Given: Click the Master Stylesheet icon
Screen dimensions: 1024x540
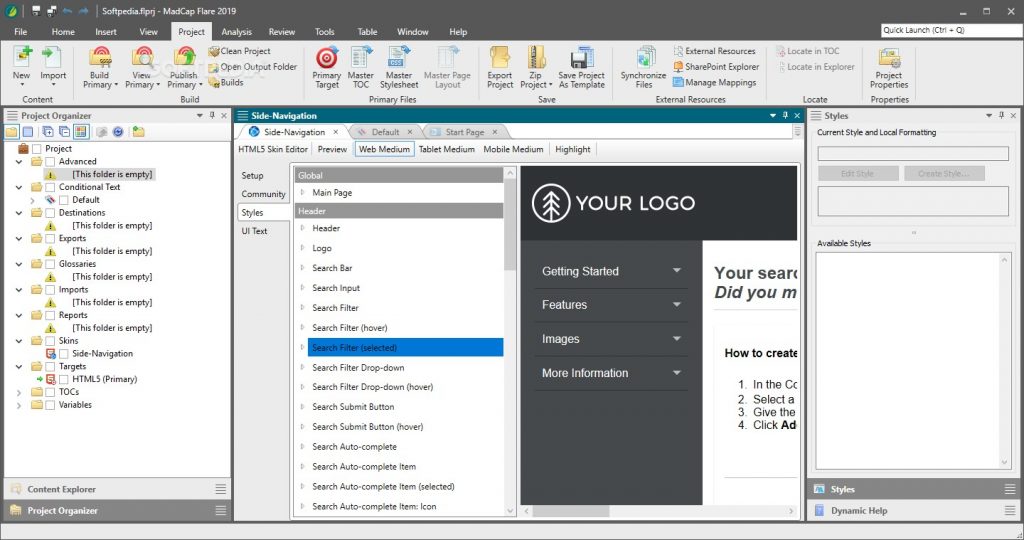Looking at the screenshot, I should 398,58.
